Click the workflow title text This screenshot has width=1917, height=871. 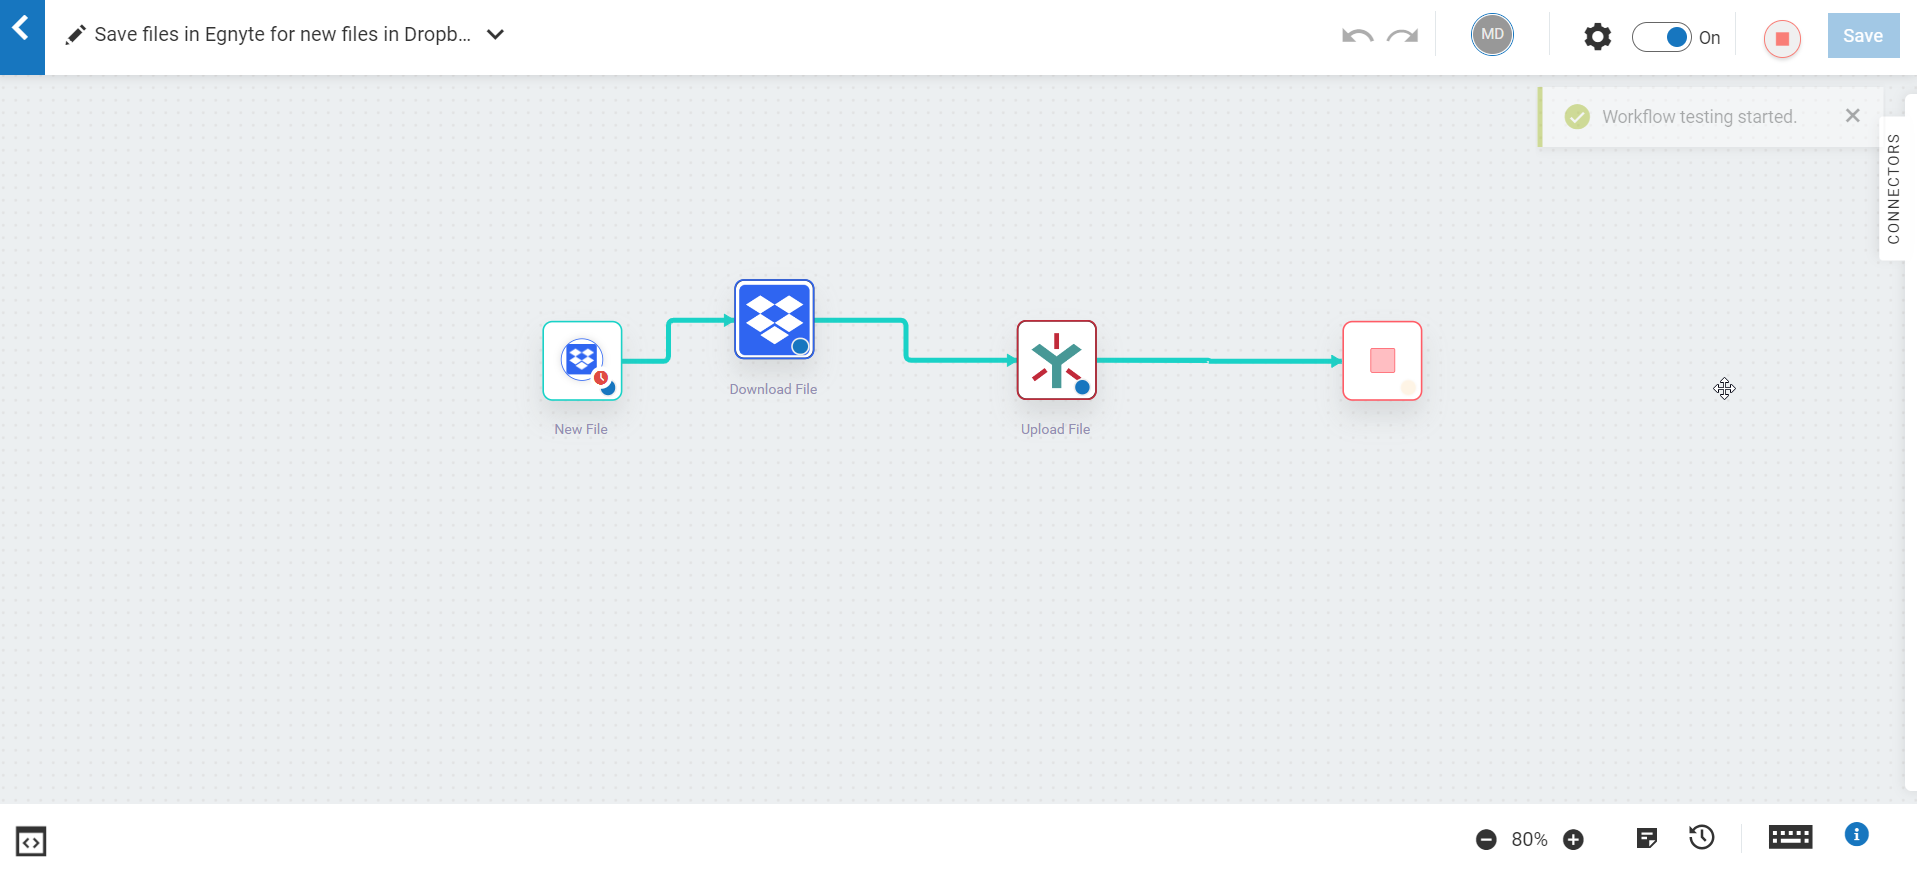point(282,34)
